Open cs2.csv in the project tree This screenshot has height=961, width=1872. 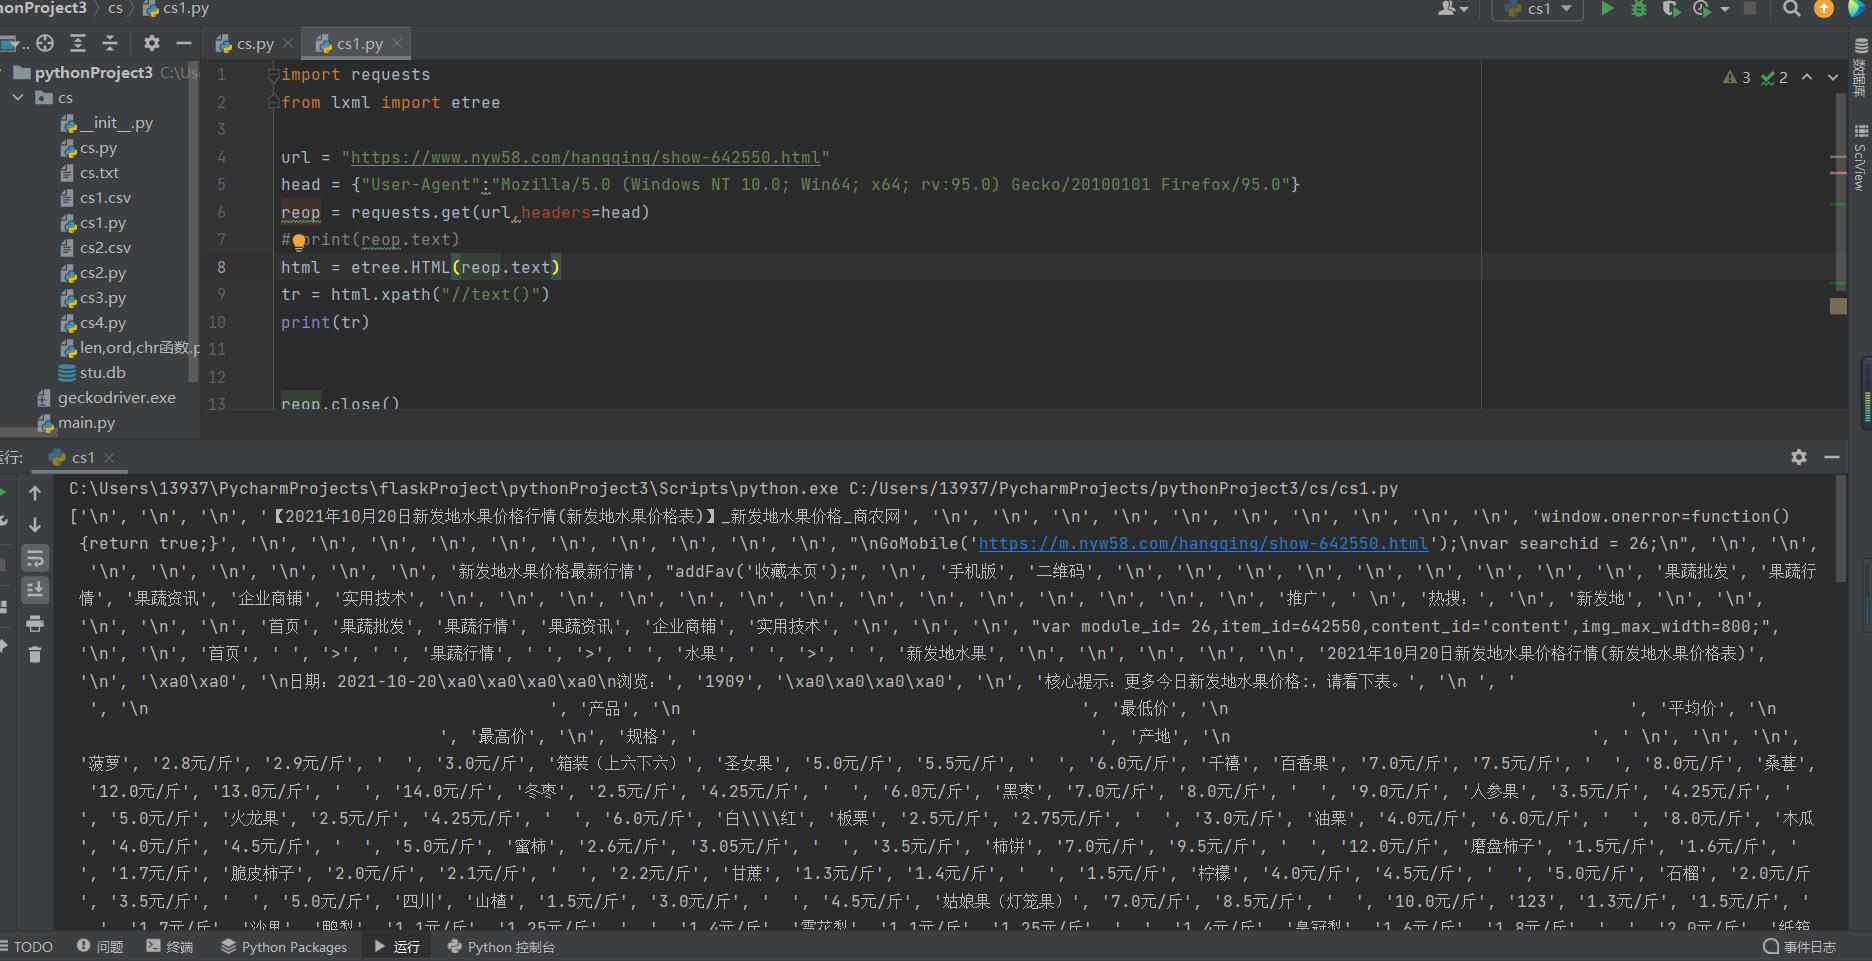[x=105, y=248]
